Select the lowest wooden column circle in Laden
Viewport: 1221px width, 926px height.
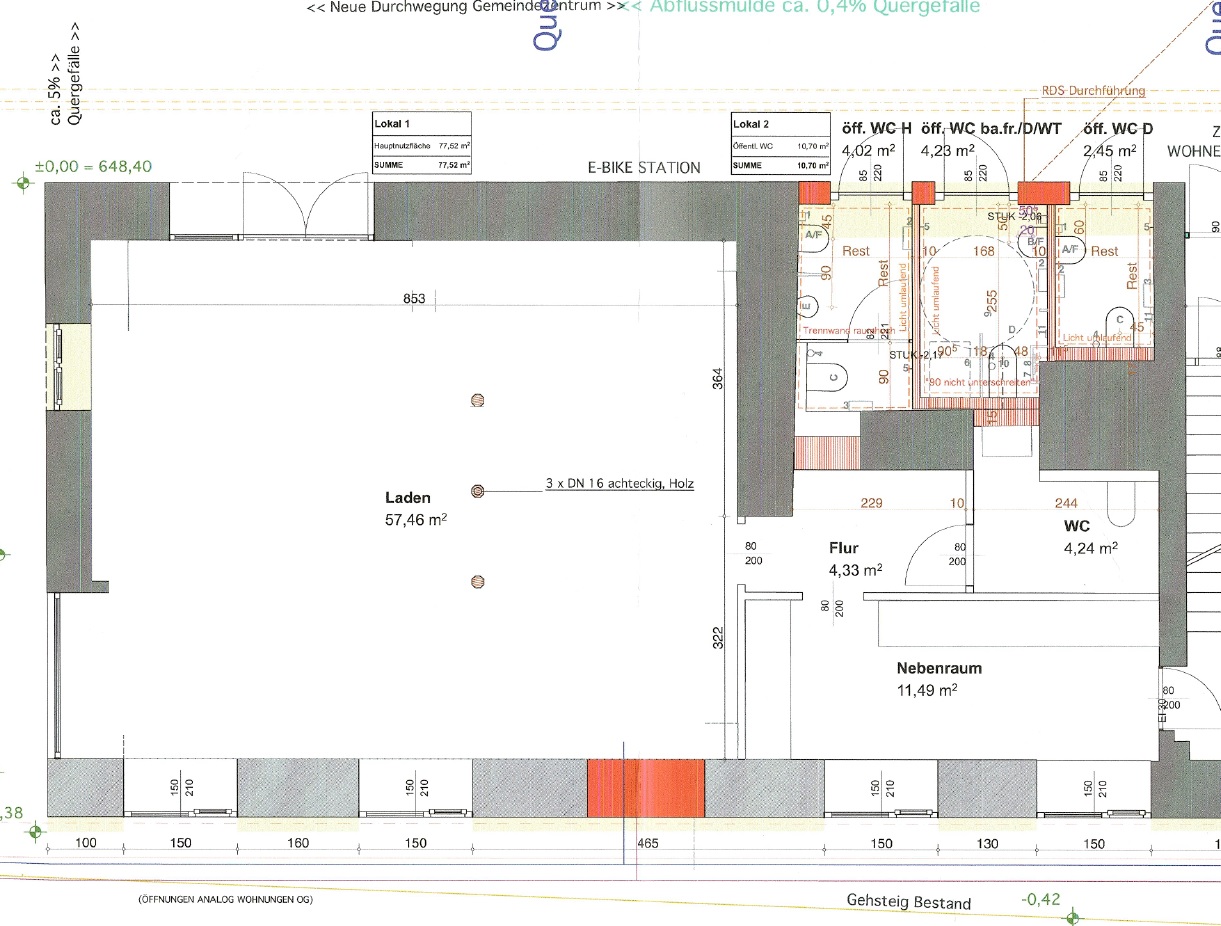[478, 582]
